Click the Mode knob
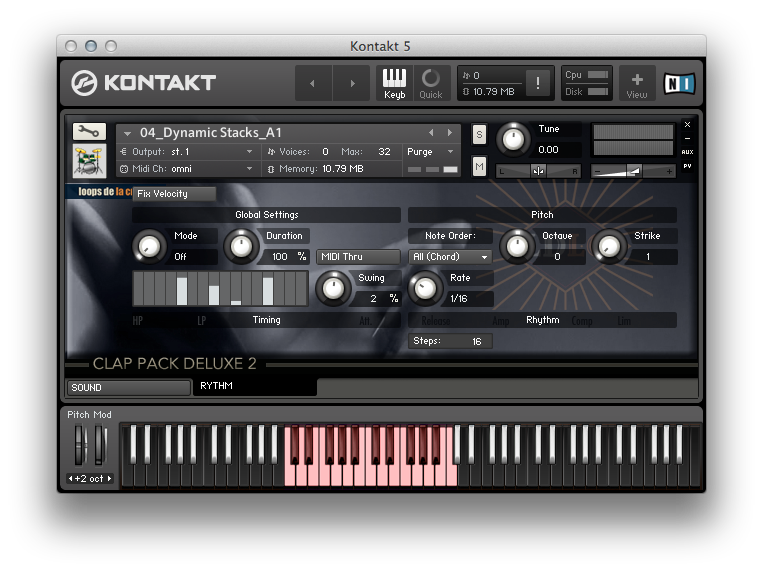Image resolution: width=763 pixels, height=572 pixels. click(x=149, y=247)
